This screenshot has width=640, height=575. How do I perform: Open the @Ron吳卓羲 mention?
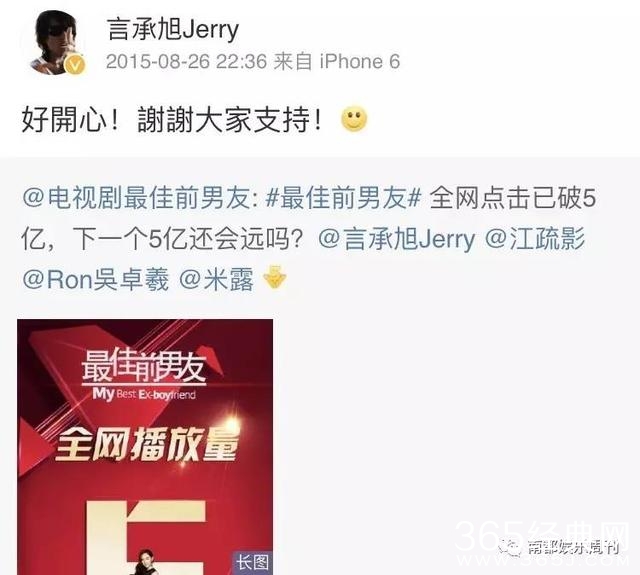(96, 279)
